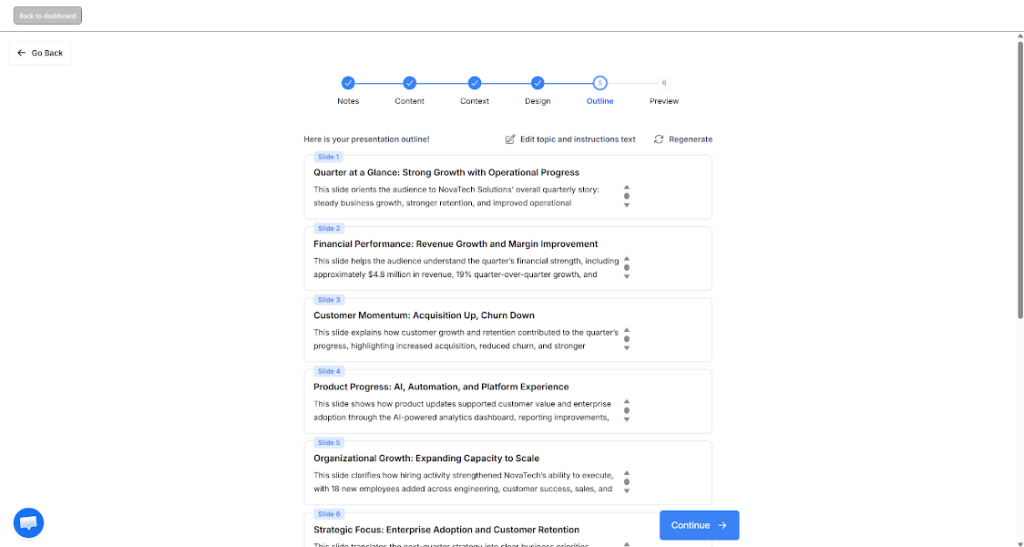Click the Go Back left arrow icon
This screenshot has width=1024, height=547.
[22, 53]
